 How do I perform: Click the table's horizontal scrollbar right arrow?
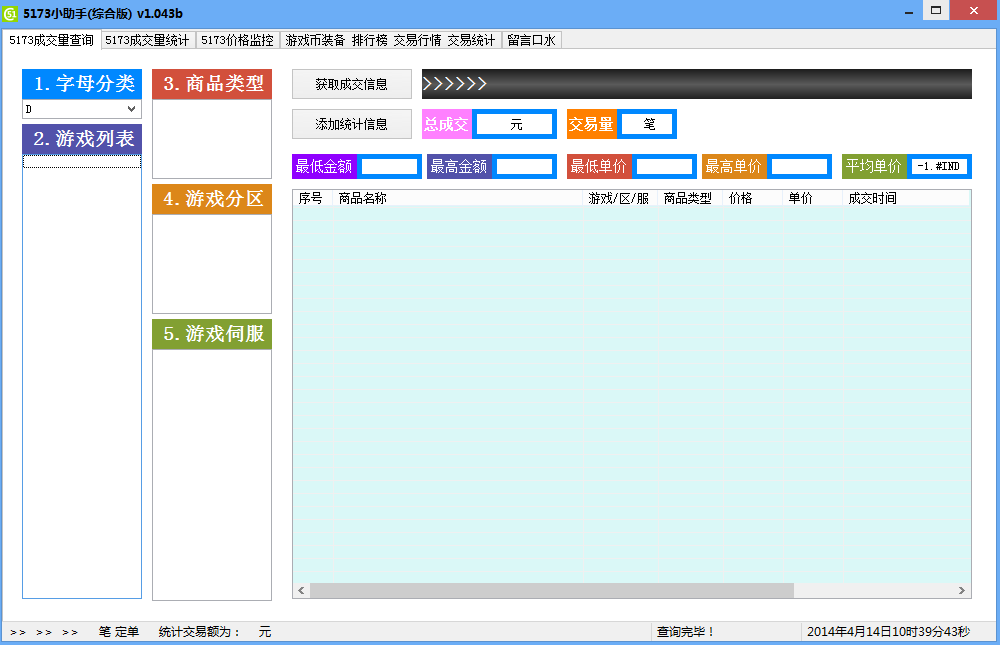pos(962,591)
